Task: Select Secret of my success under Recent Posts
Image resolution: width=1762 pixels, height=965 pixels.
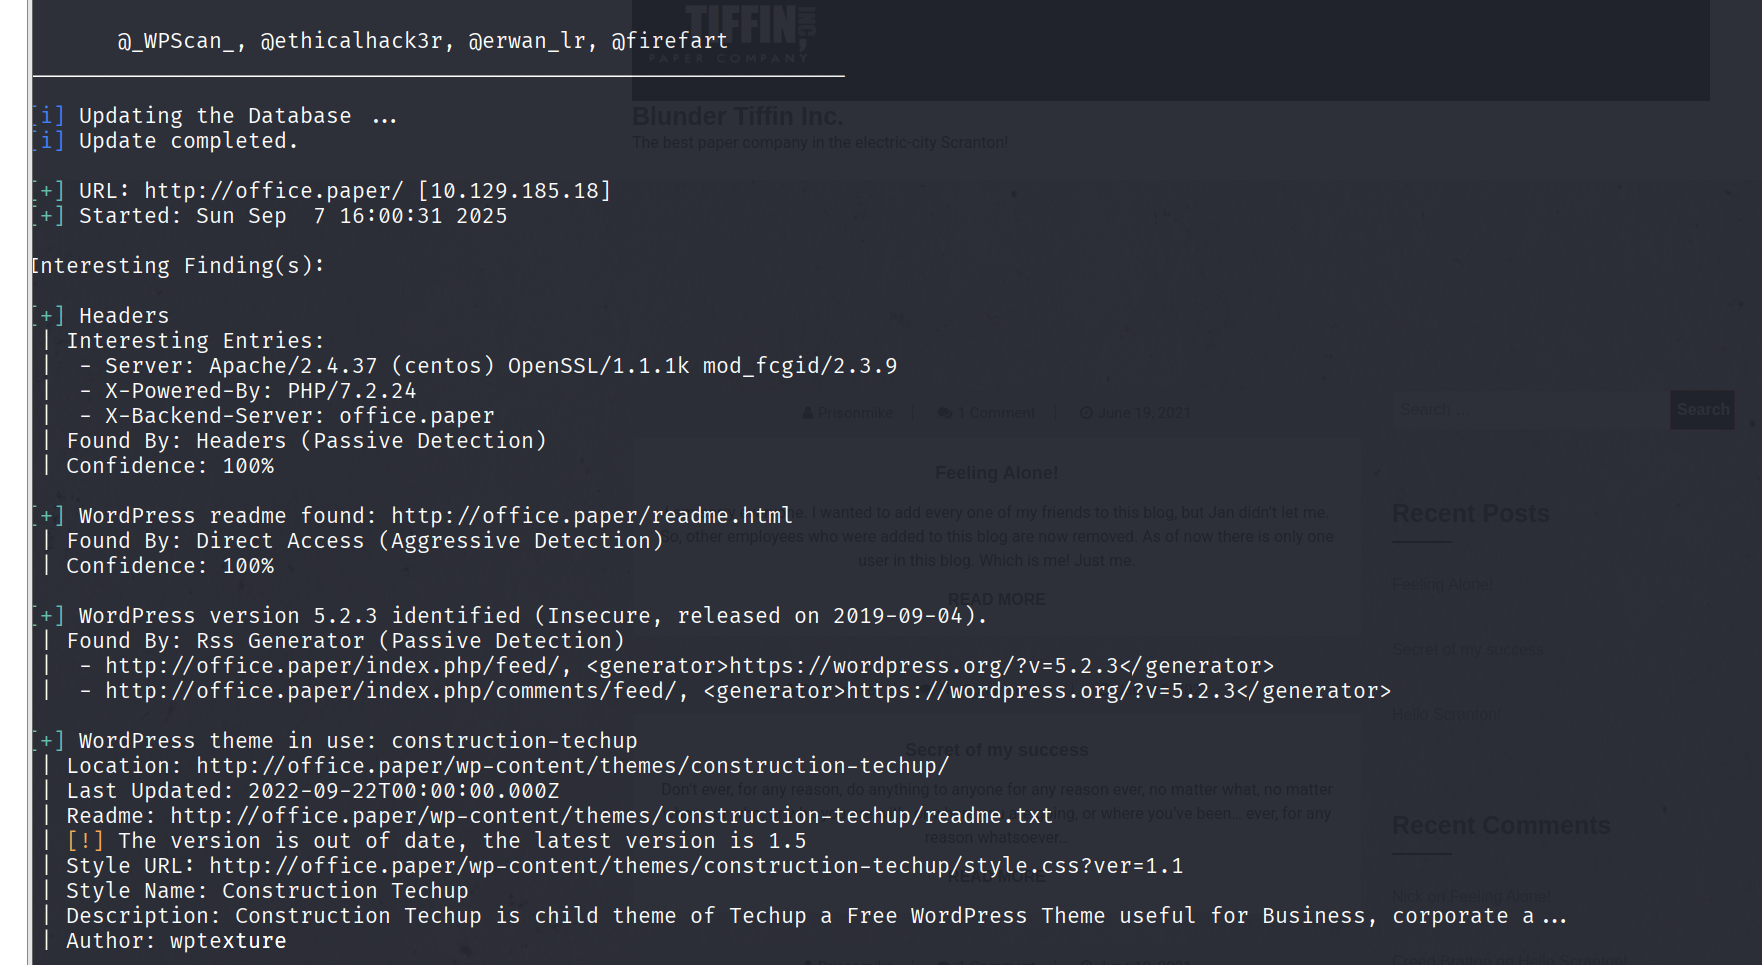Action: (x=1467, y=649)
